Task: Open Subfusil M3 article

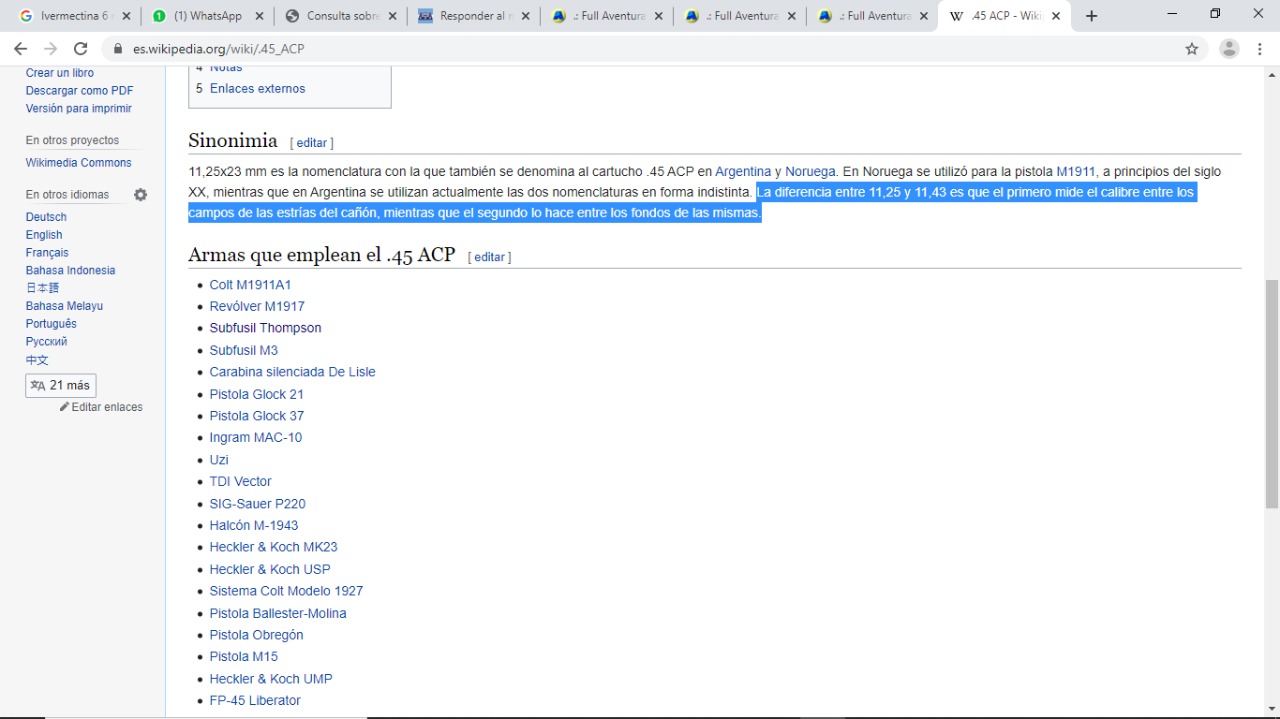Action: [x=244, y=351]
